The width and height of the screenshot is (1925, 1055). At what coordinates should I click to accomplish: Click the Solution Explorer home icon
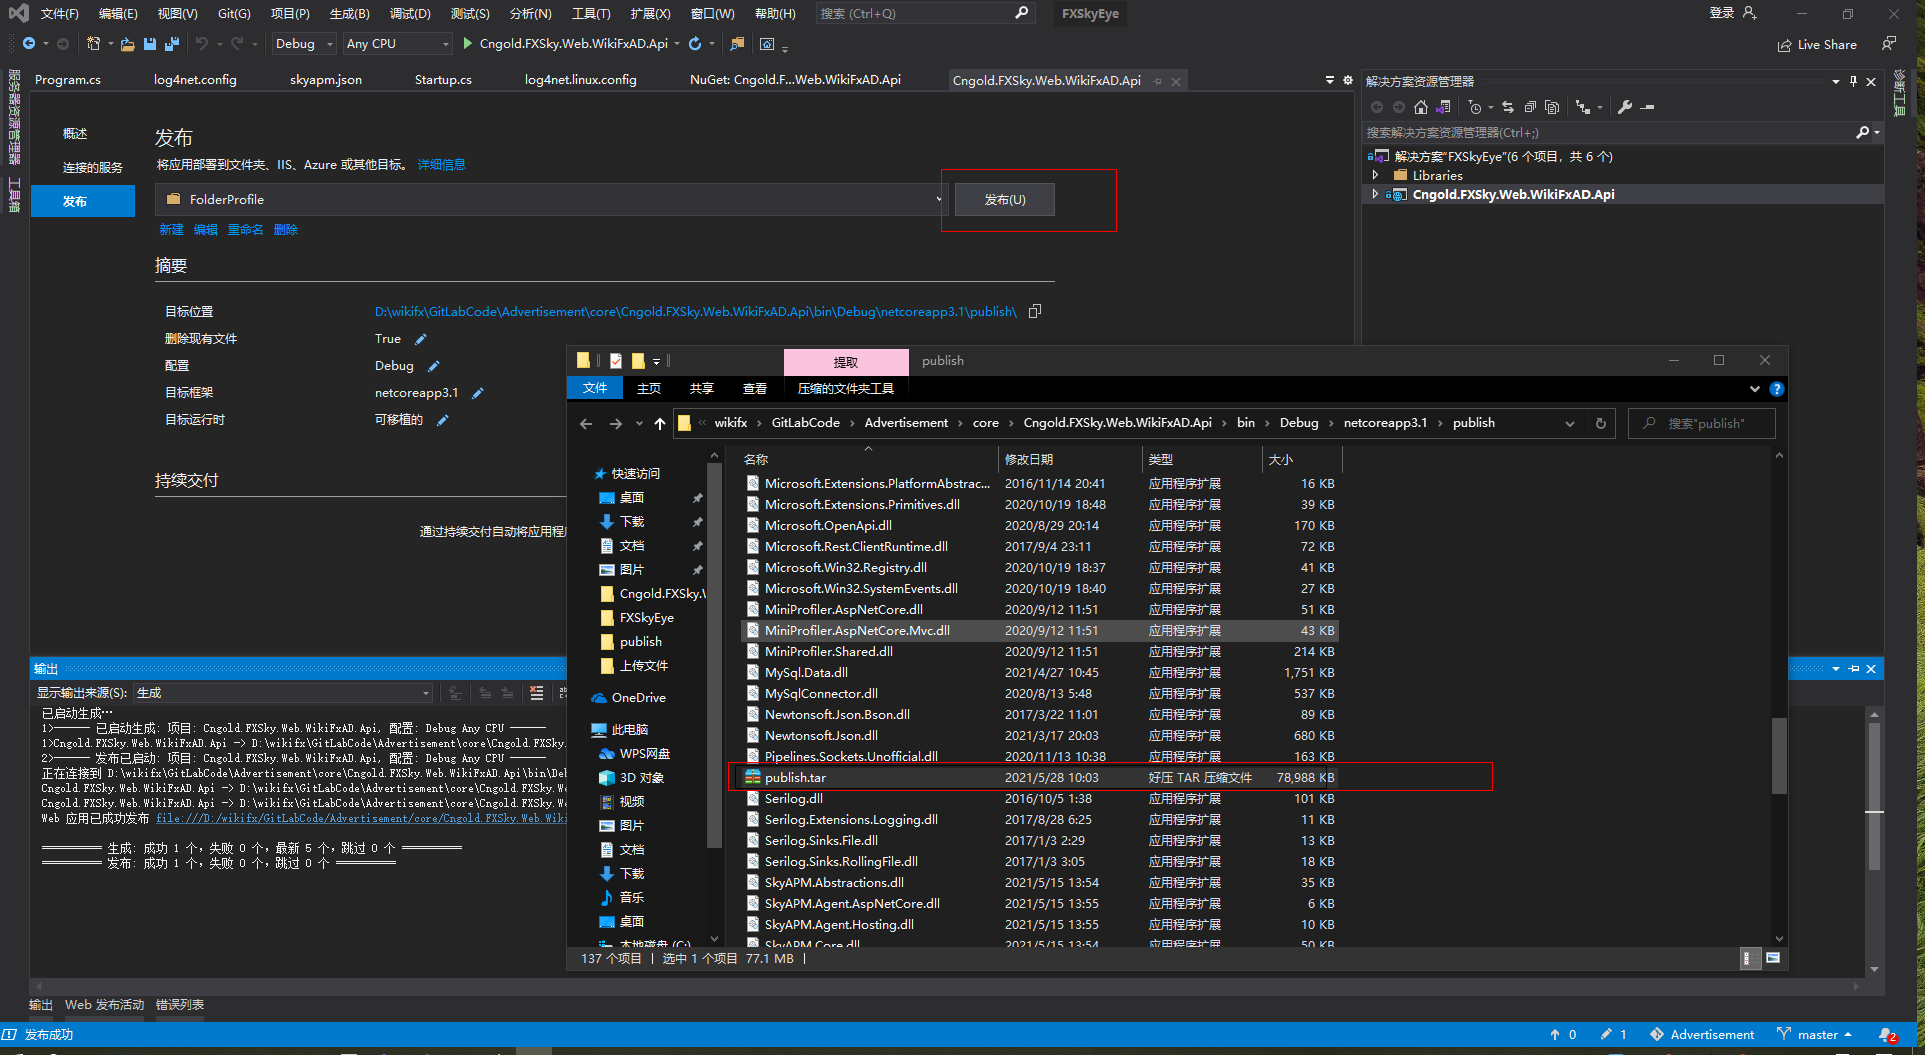coord(1421,107)
